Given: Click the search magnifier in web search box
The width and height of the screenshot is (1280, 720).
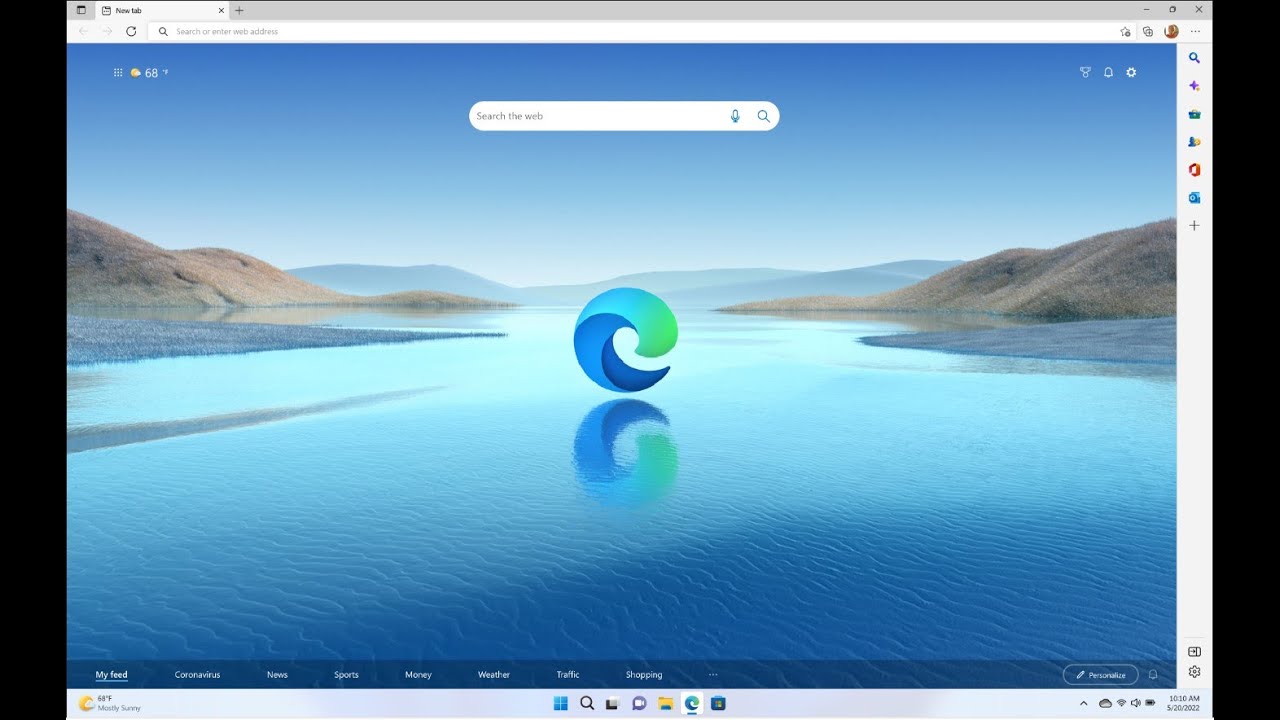Looking at the screenshot, I should tap(763, 116).
